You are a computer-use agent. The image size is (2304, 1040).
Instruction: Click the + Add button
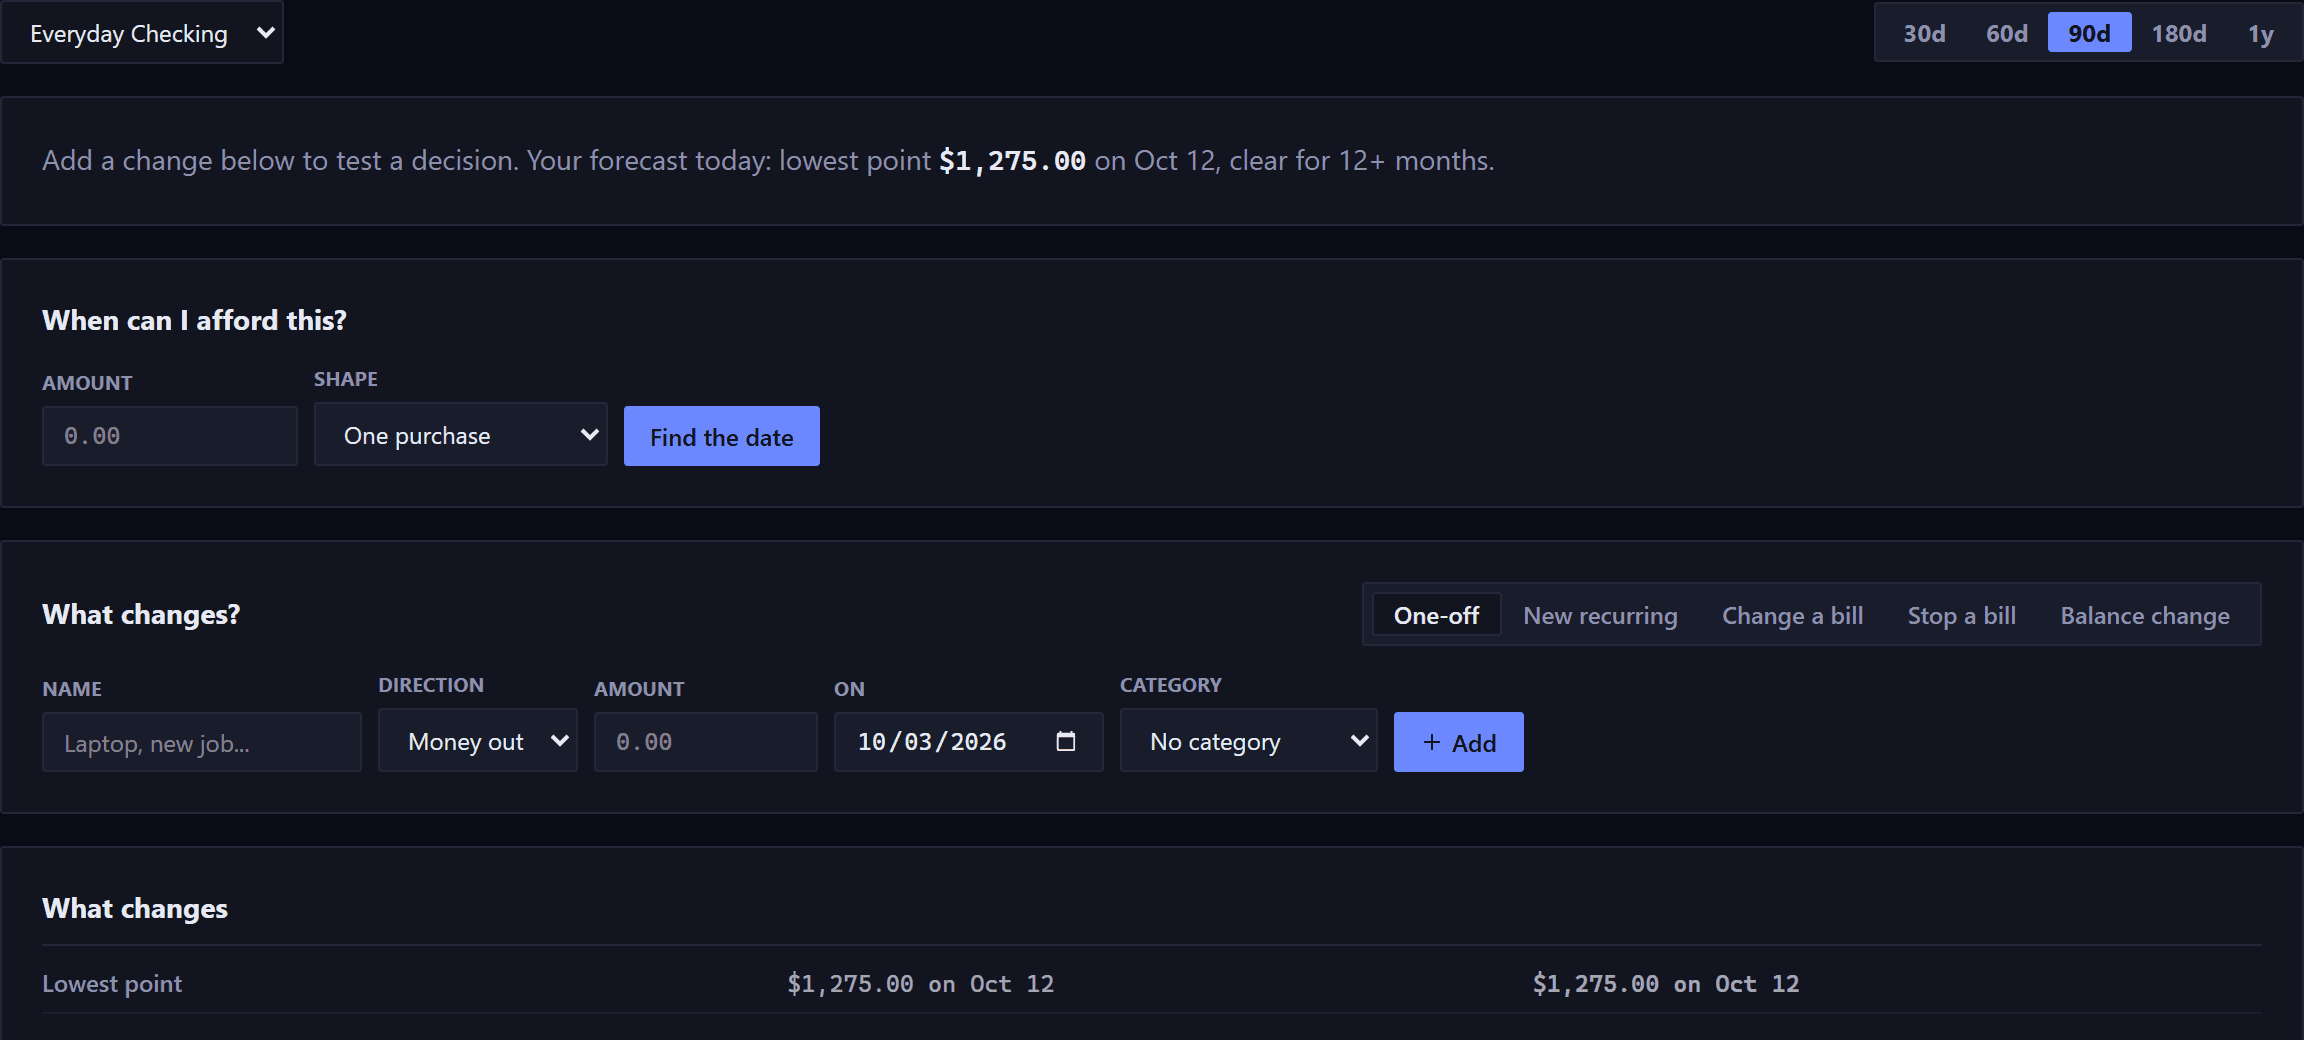click(x=1458, y=742)
